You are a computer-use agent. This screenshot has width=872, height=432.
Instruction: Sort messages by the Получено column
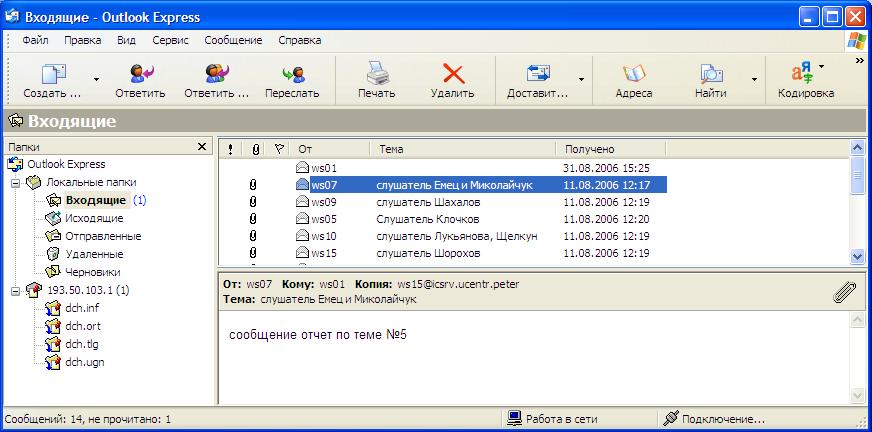(x=611, y=149)
